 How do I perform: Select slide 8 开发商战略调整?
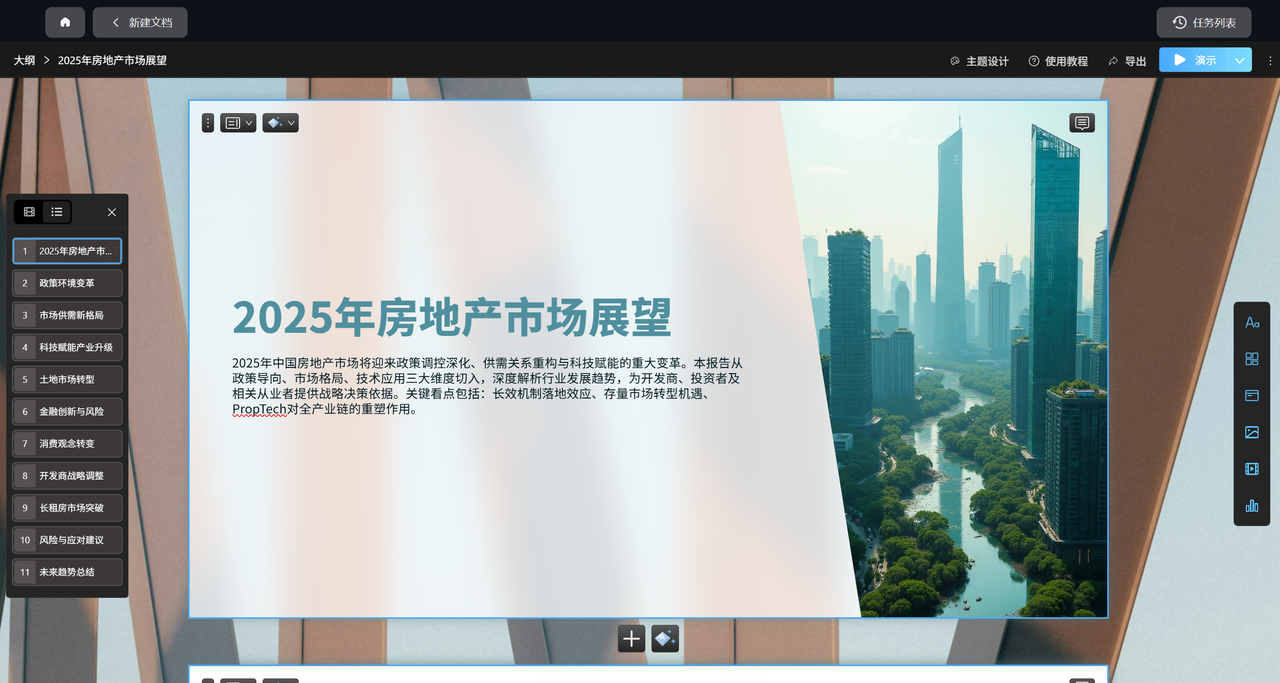(67, 475)
